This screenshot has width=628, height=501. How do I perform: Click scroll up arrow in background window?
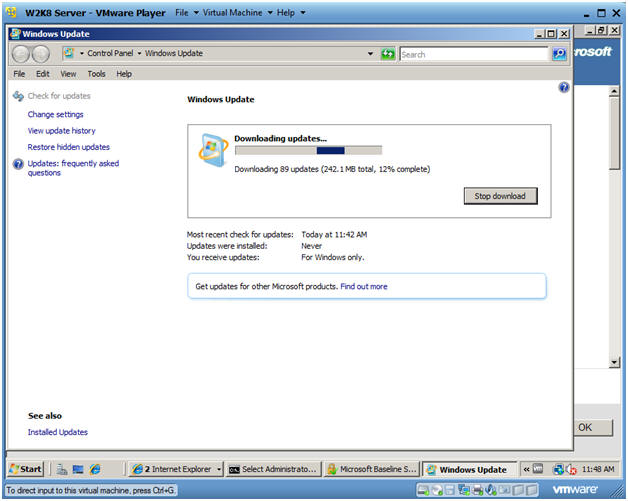pos(614,91)
